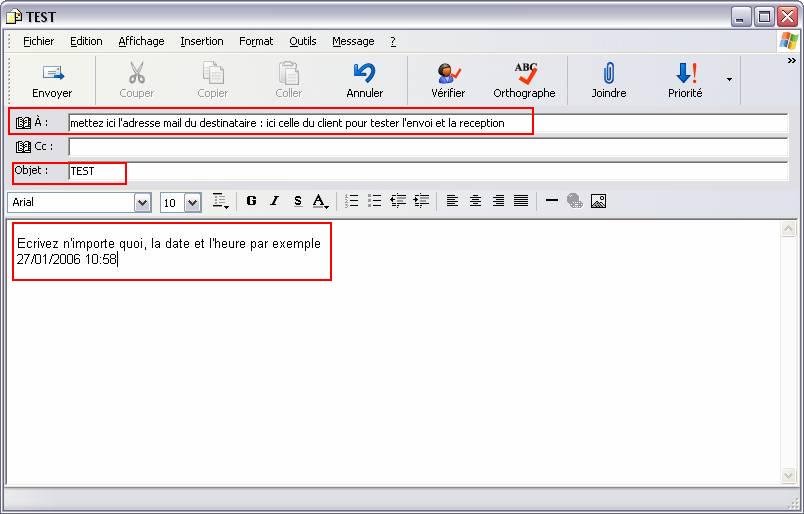Check names with Vérifier

[448, 81]
